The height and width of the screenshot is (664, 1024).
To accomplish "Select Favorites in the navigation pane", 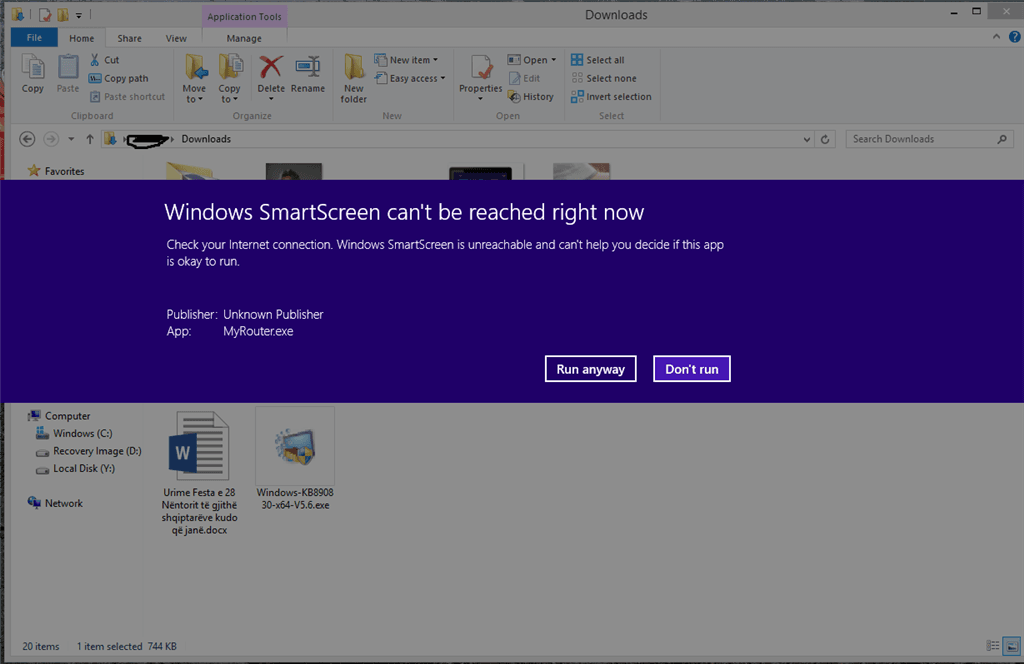I will pyautogui.click(x=56, y=171).
